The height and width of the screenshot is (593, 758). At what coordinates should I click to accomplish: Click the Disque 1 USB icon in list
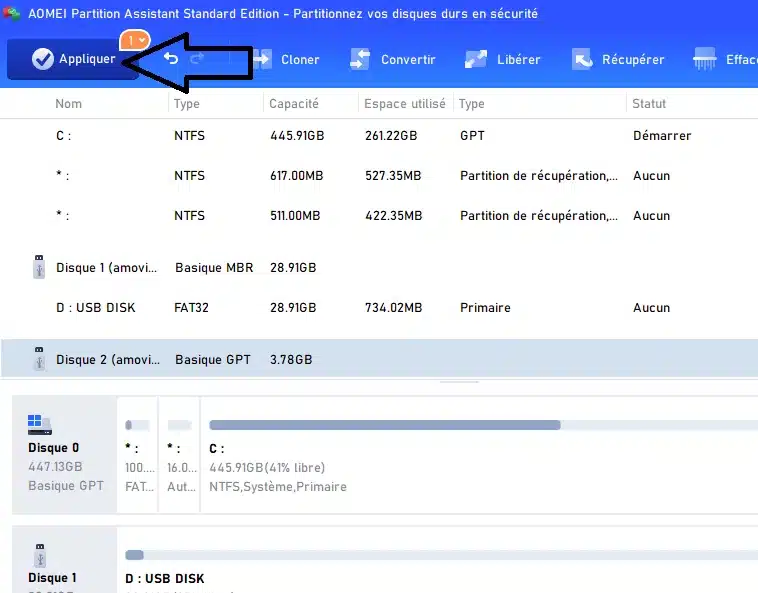[x=39, y=267]
